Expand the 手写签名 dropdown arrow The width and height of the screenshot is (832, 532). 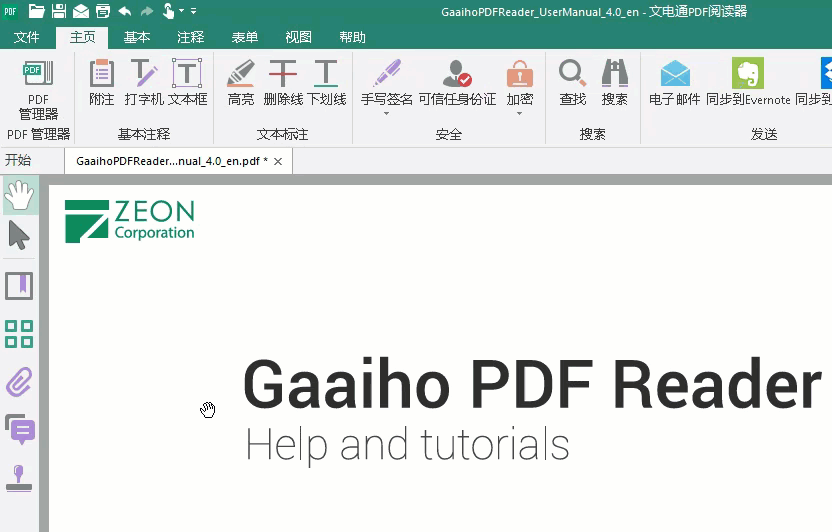(x=386, y=114)
